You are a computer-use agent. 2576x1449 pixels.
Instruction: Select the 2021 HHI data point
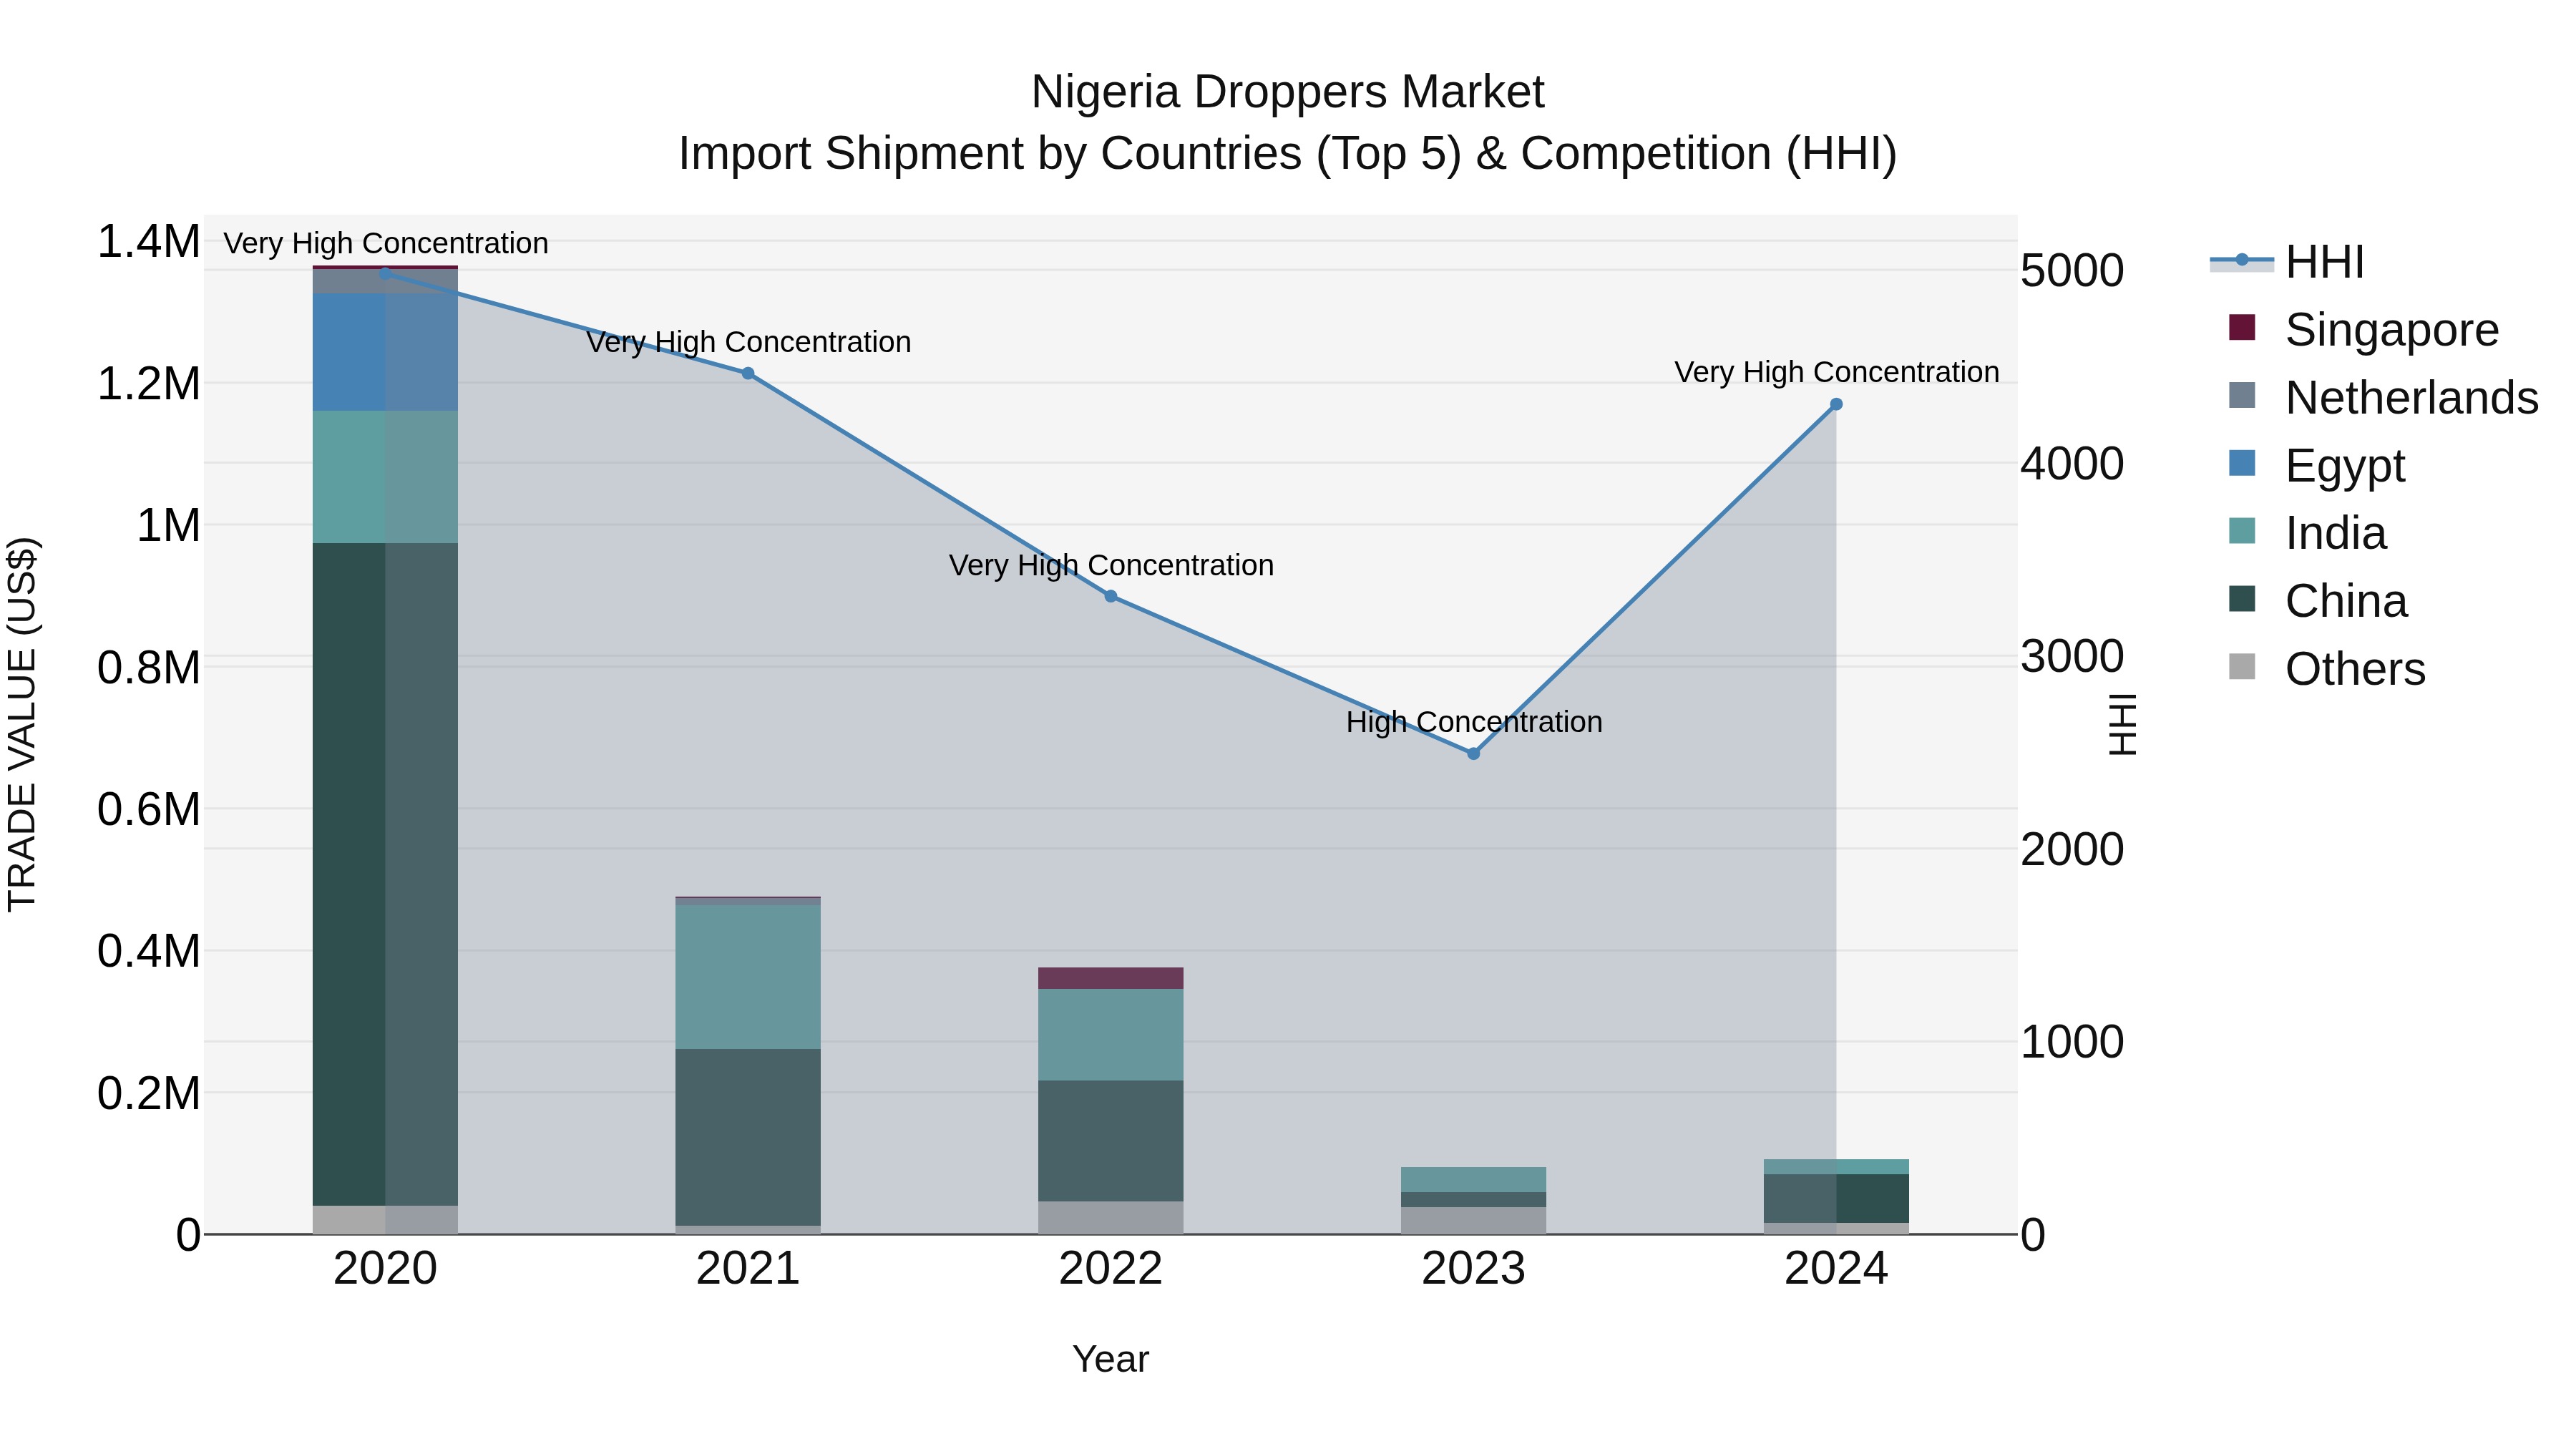click(748, 373)
